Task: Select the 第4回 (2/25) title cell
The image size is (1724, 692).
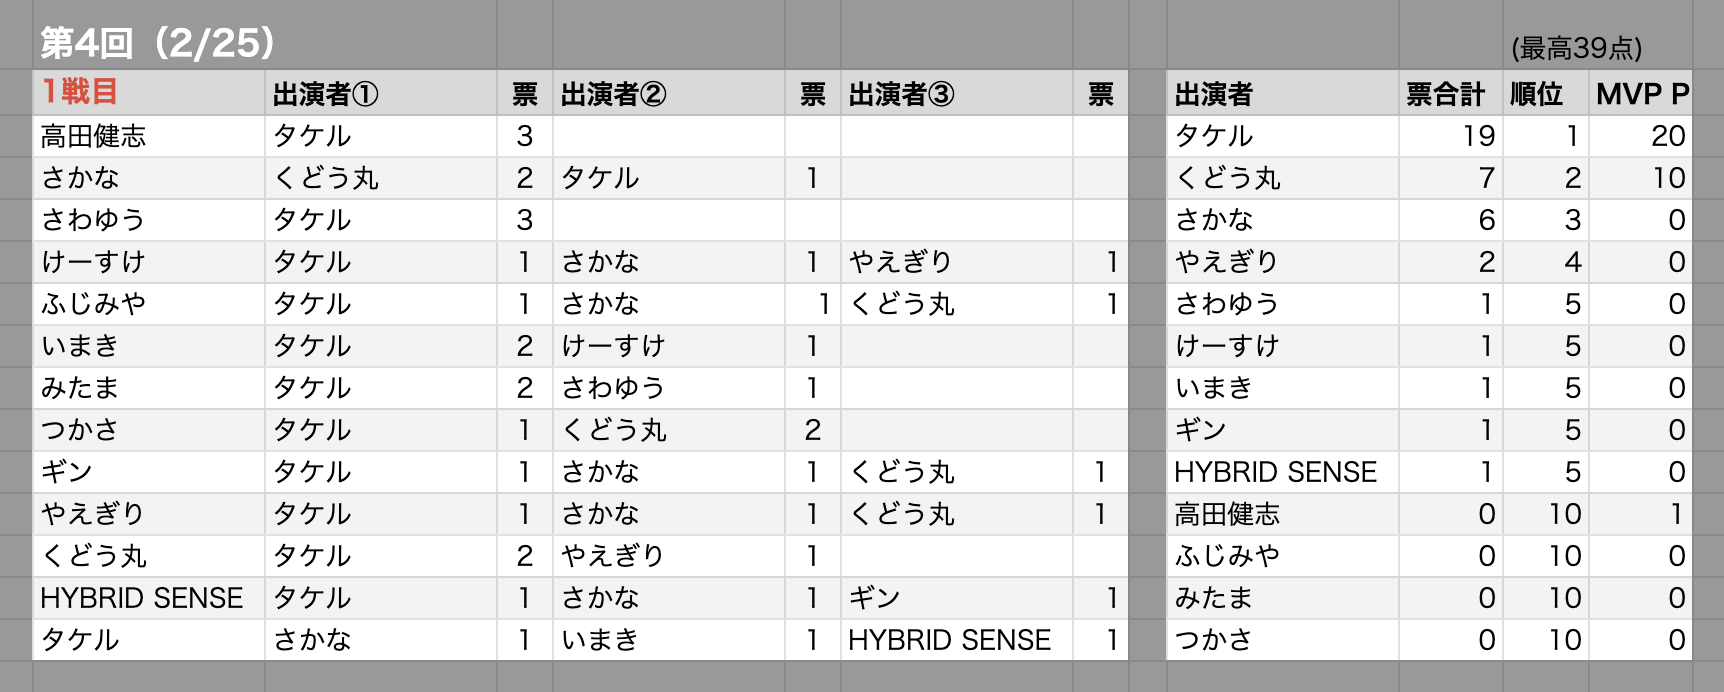Action: [158, 43]
